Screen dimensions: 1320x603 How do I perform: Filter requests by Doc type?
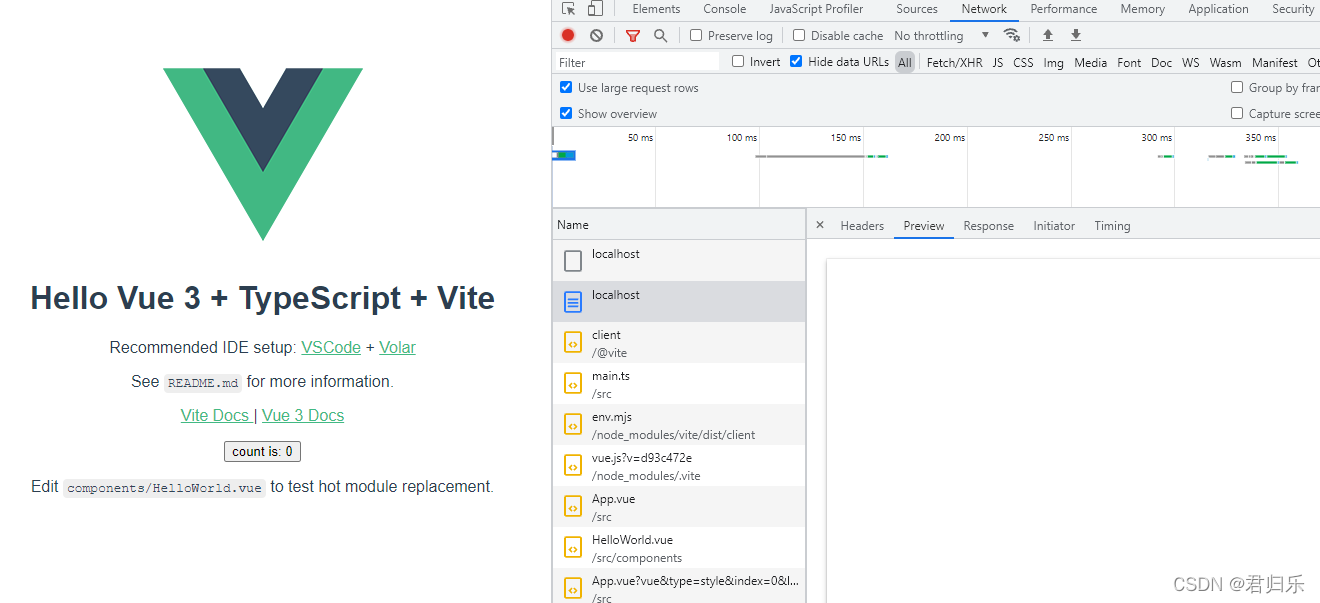click(1162, 62)
